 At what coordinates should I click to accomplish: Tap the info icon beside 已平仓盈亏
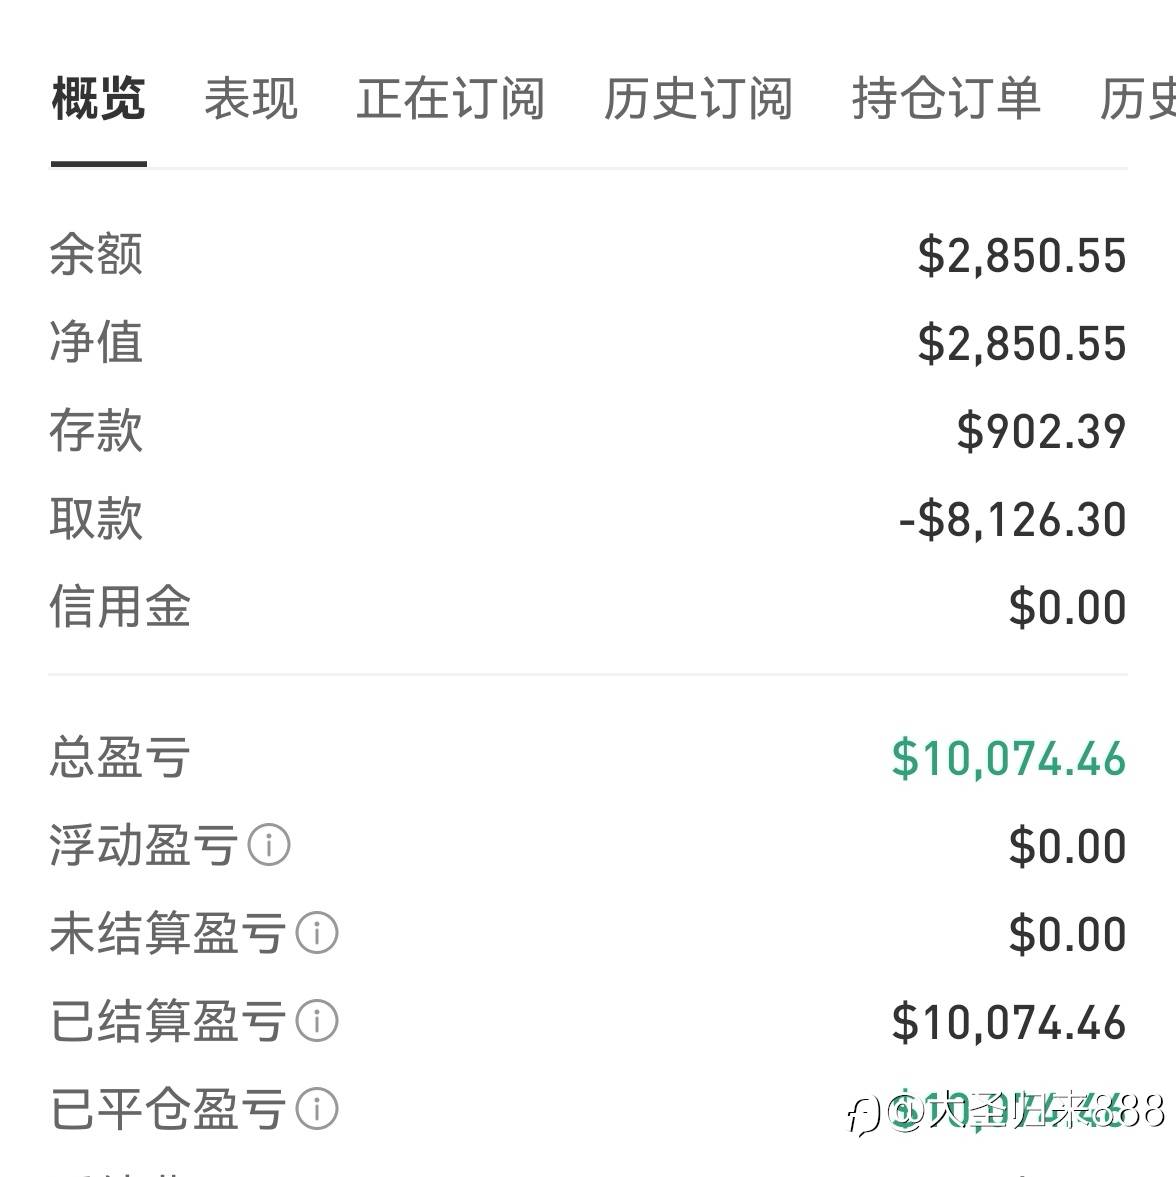pyautogui.click(x=317, y=1109)
